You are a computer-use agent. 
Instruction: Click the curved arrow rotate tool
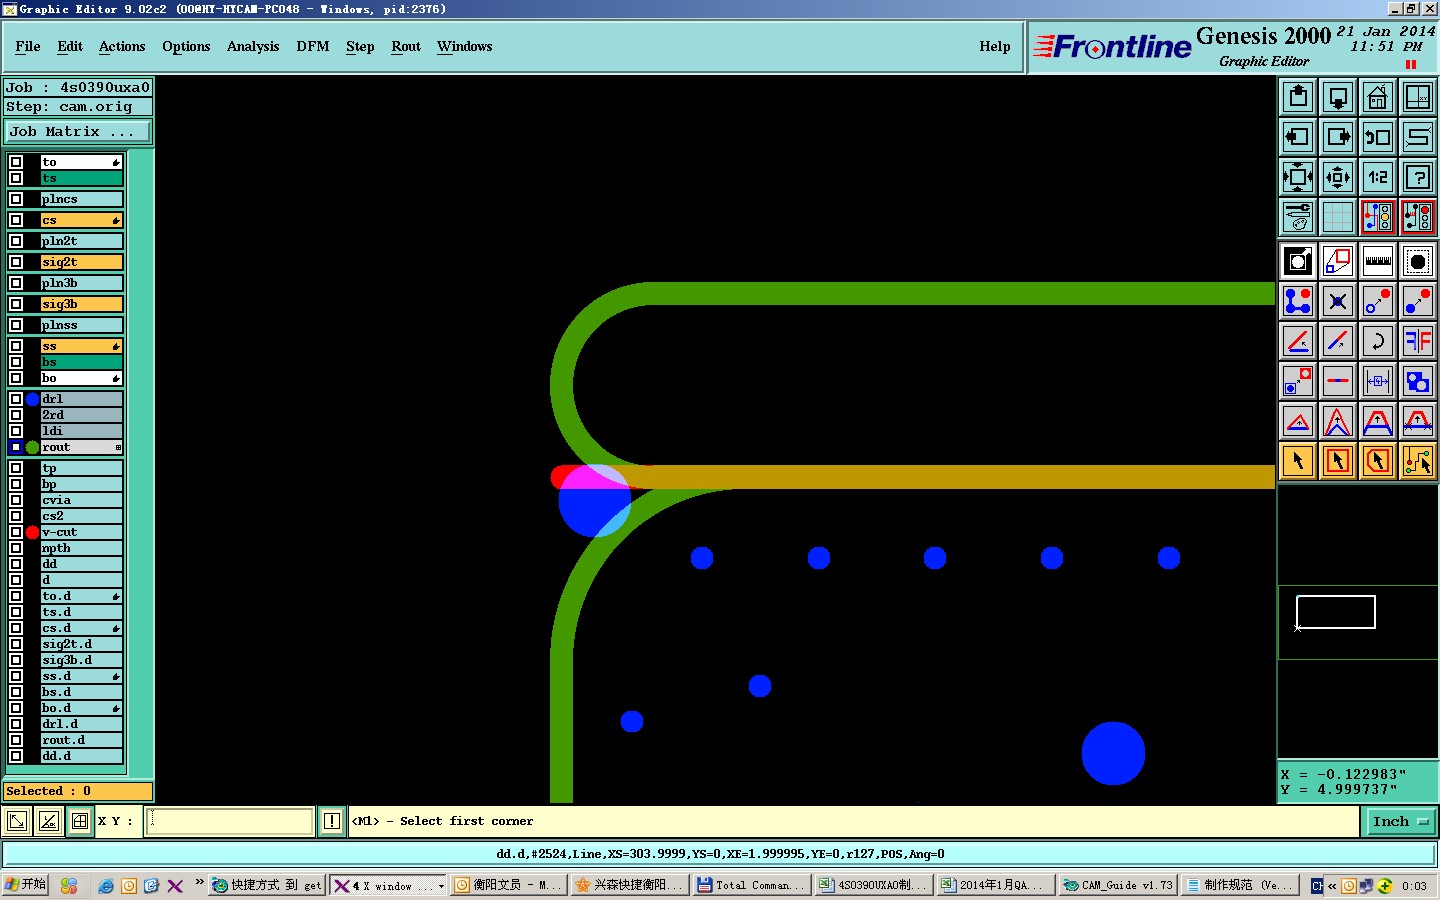[1378, 341]
